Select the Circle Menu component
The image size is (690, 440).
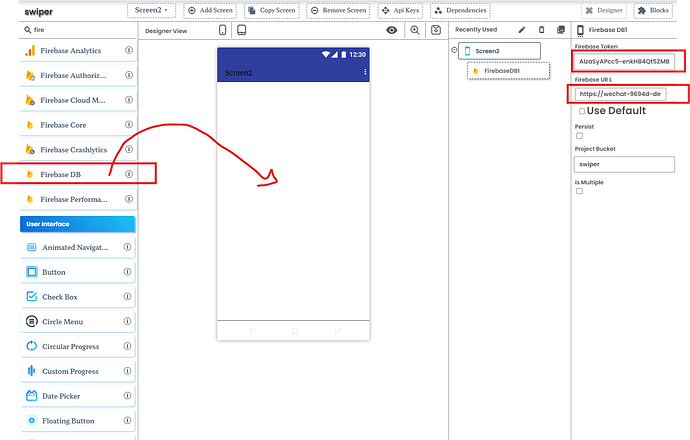click(x=78, y=322)
